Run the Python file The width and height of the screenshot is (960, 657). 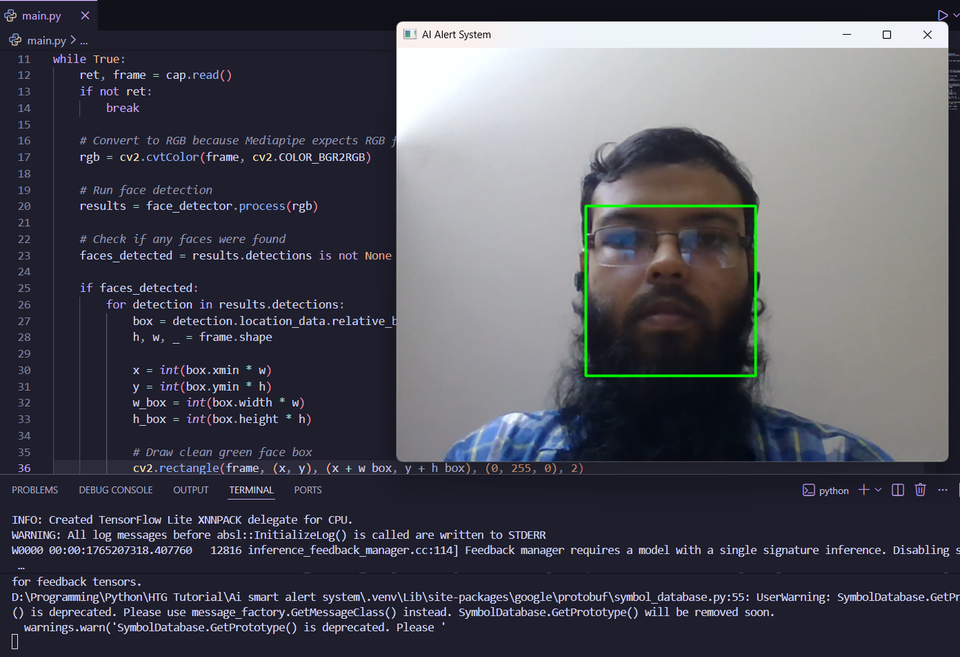(942, 14)
